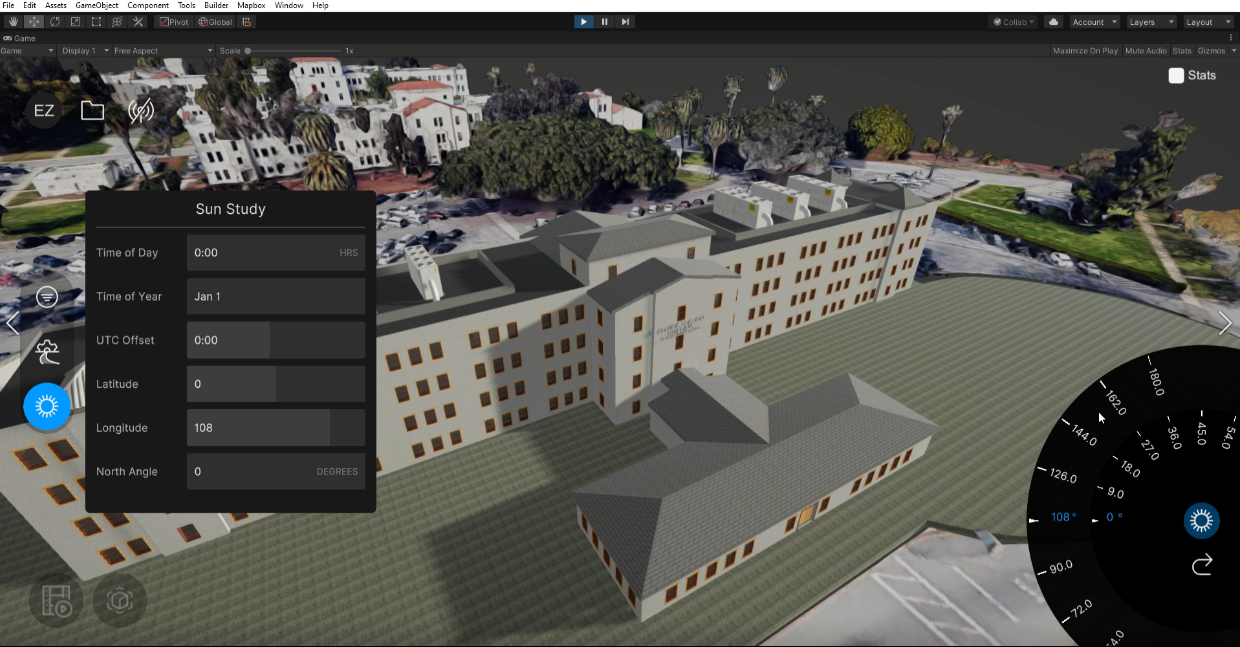Screen dimensions: 1240x647
Task: Open the GameObject menu
Action: coord(97,6)
